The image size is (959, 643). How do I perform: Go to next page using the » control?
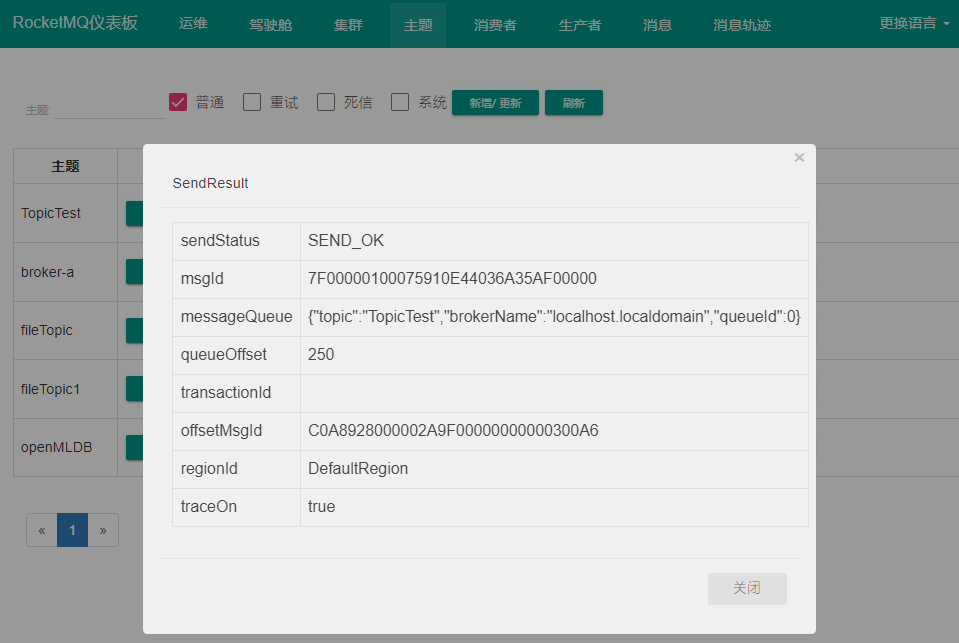(103, 529)
